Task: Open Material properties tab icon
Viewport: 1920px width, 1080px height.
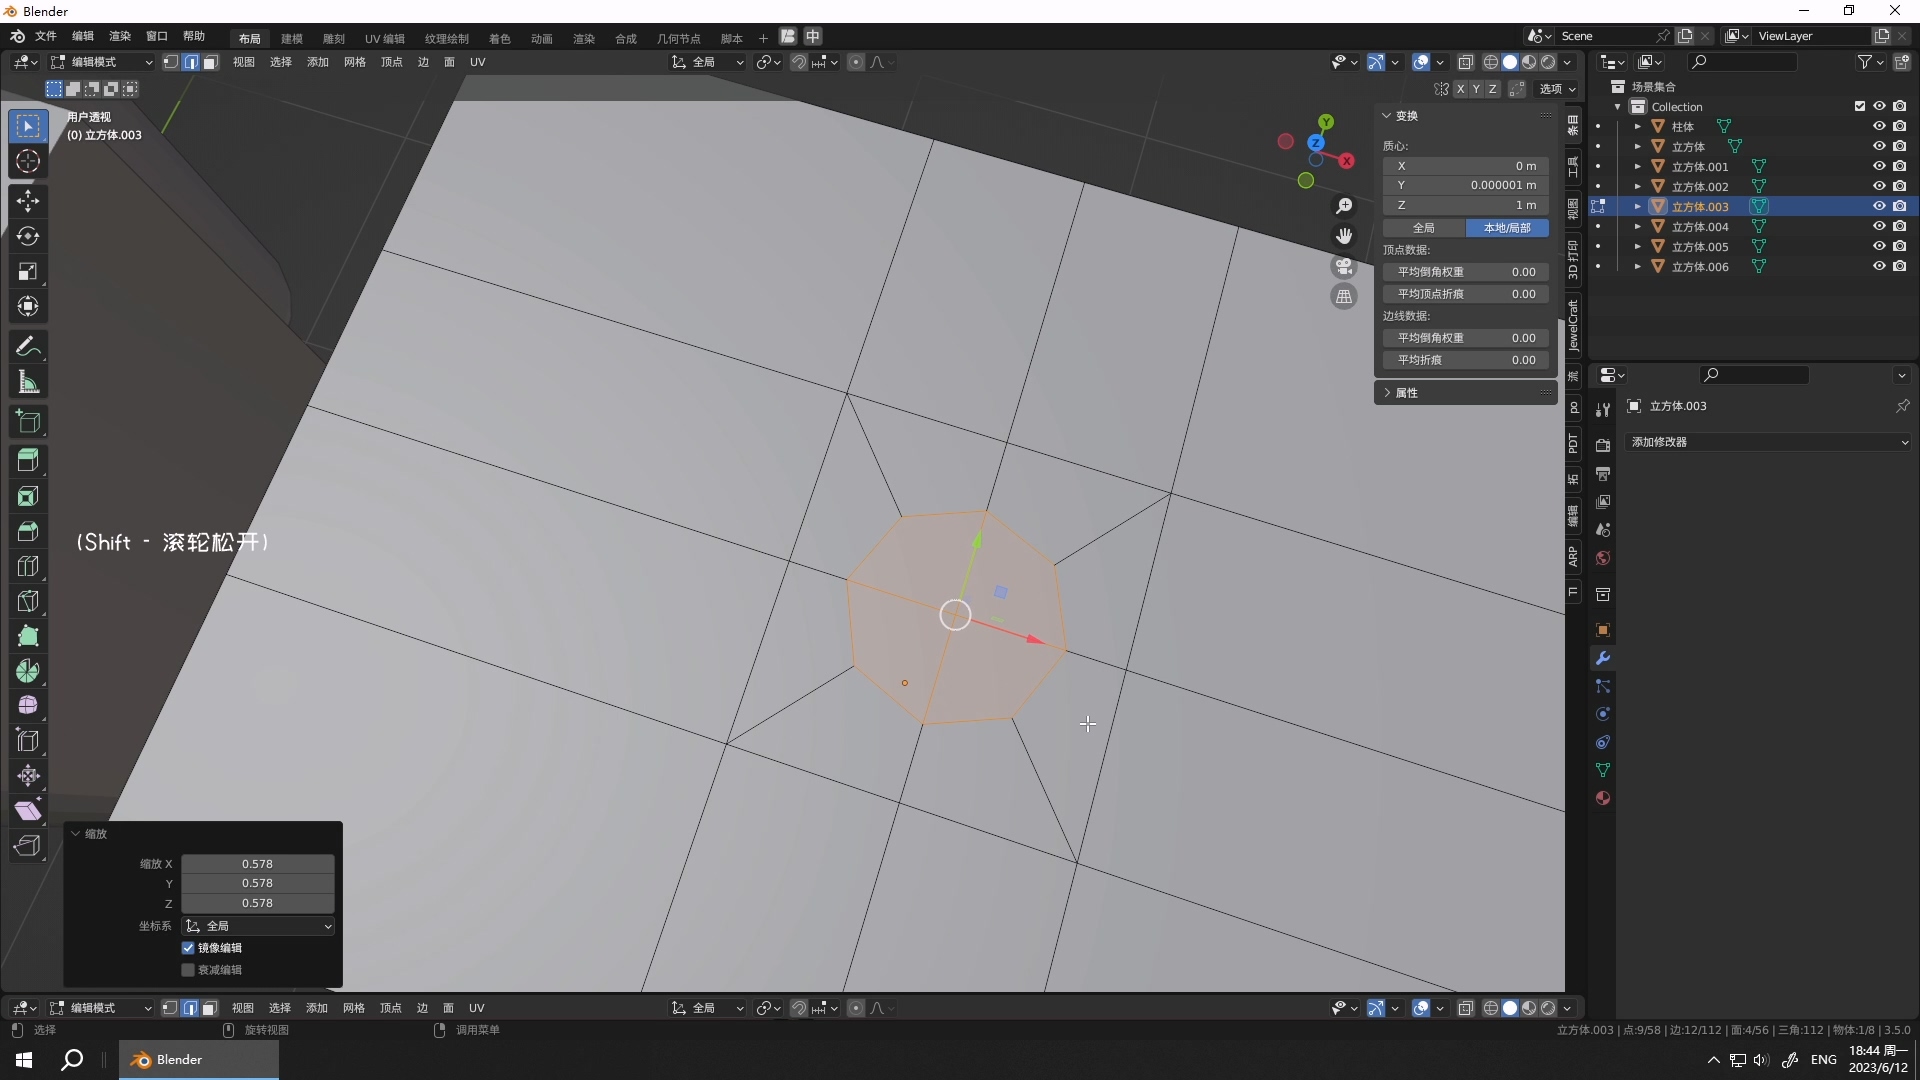Action: (1603, 798)
